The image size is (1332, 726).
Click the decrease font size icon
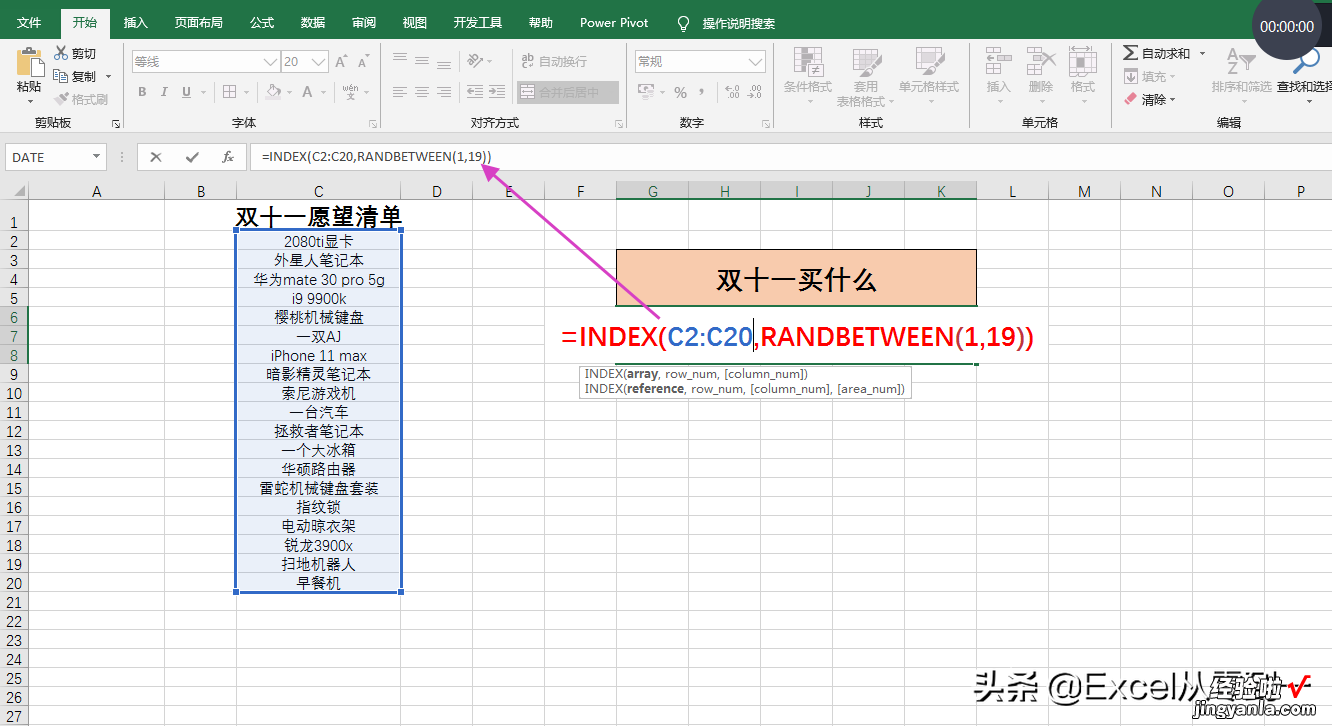[364, 62]
